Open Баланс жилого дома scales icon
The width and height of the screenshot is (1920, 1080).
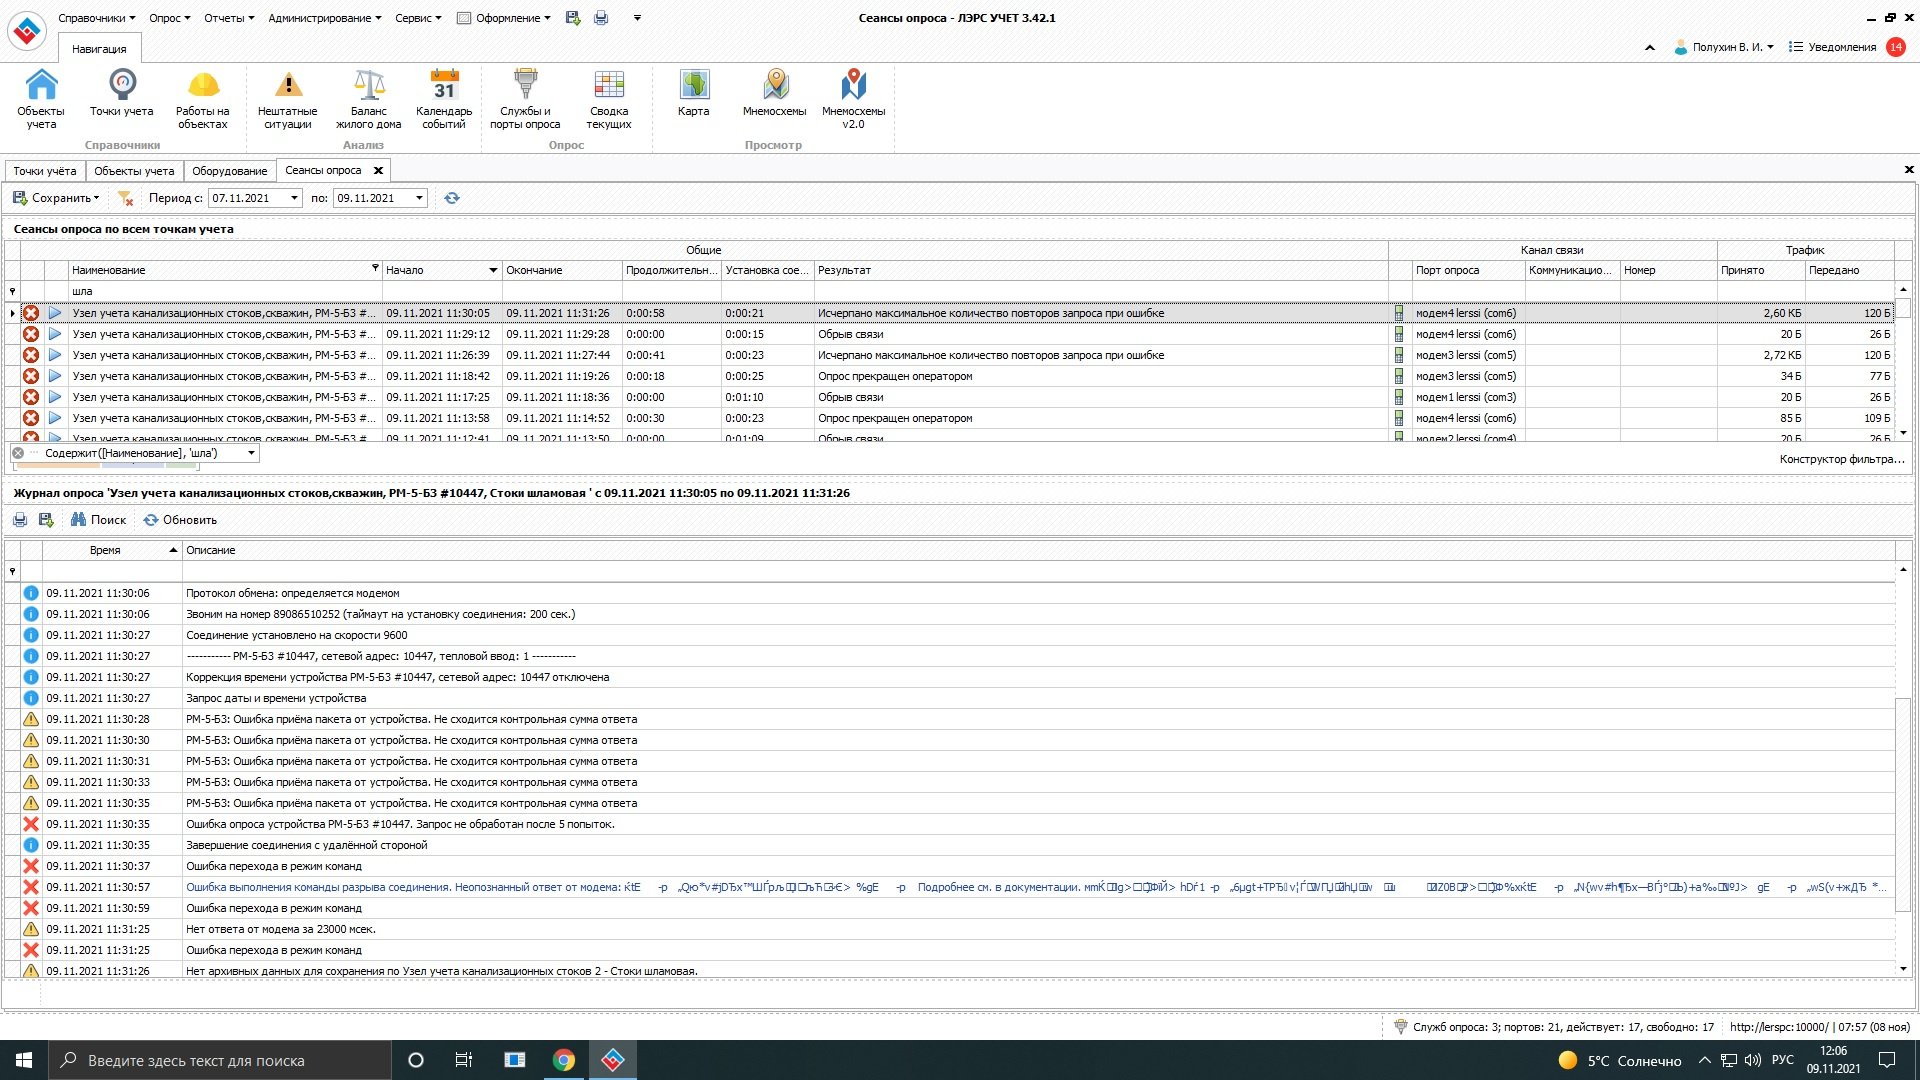tap(369, 99)
